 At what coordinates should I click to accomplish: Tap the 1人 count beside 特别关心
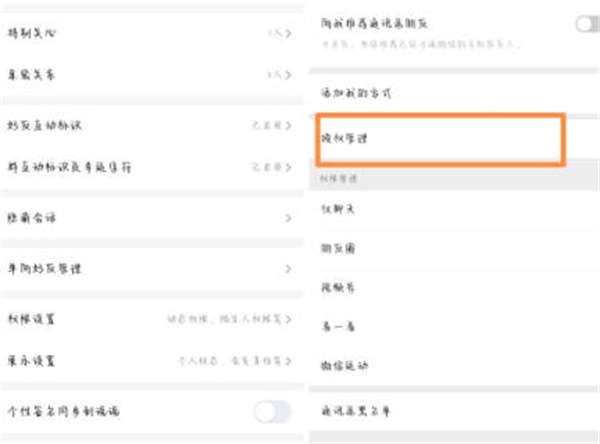coord(273,33)
